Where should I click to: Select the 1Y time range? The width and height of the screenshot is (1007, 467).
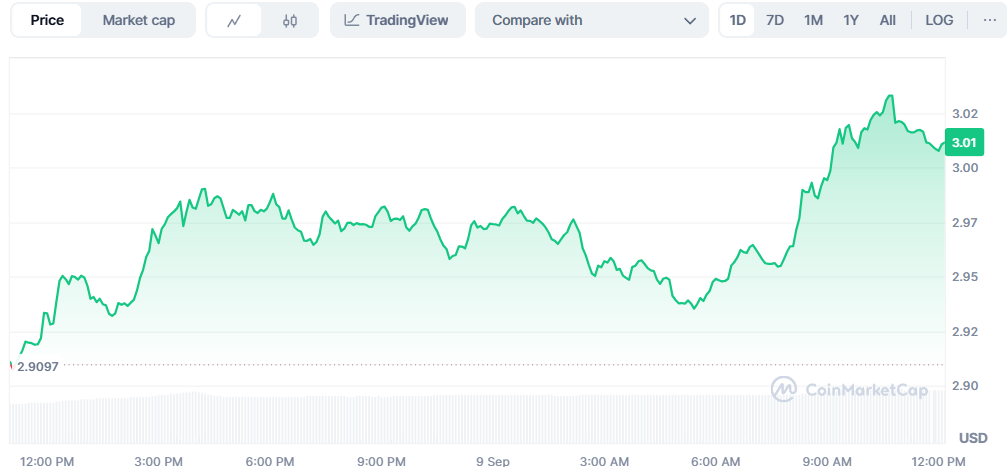pos(851,20)
